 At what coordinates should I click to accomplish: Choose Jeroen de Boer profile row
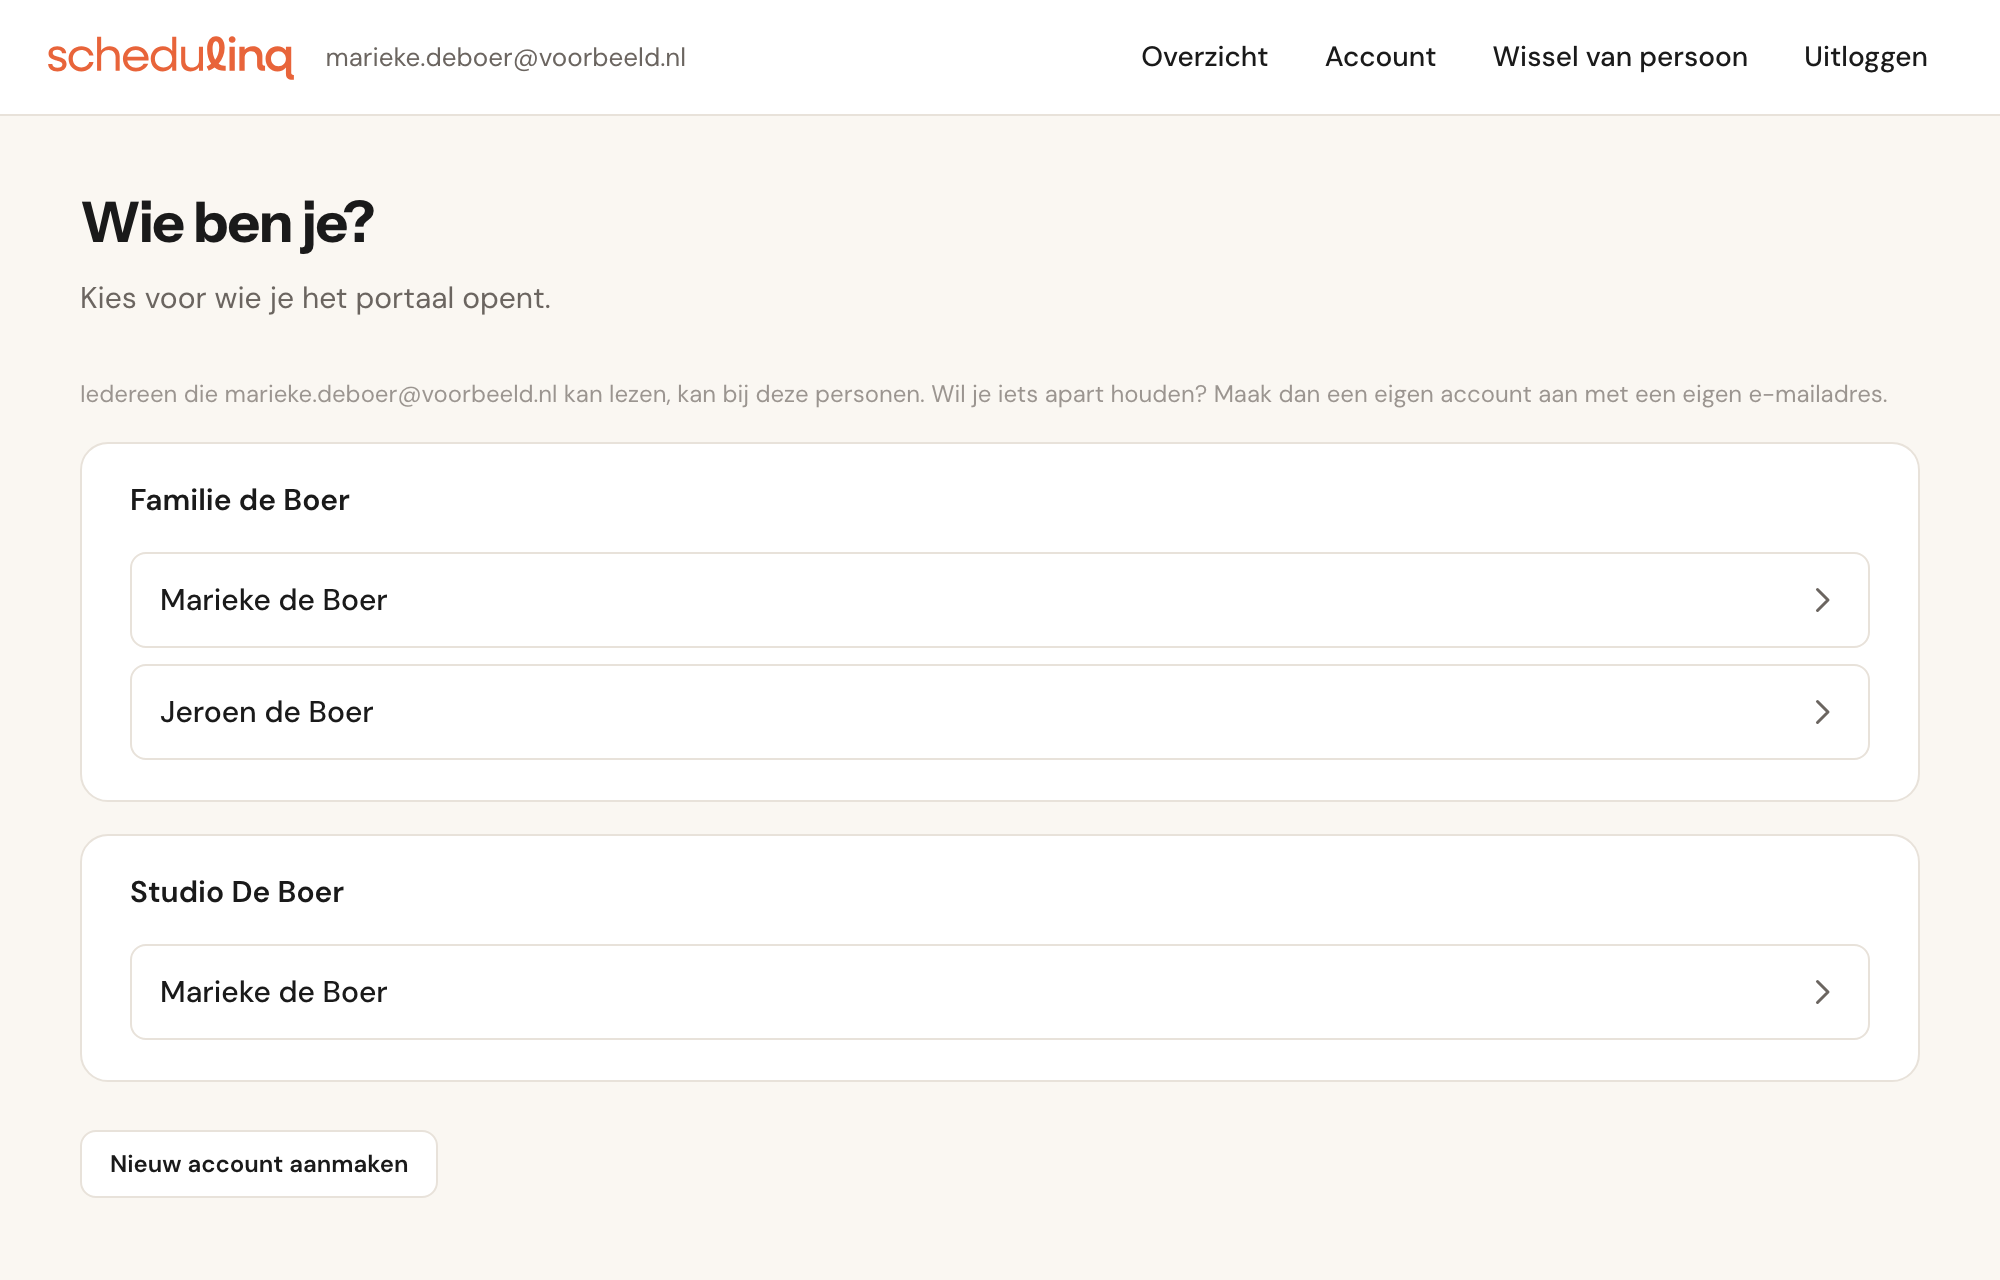(1000, 712)
